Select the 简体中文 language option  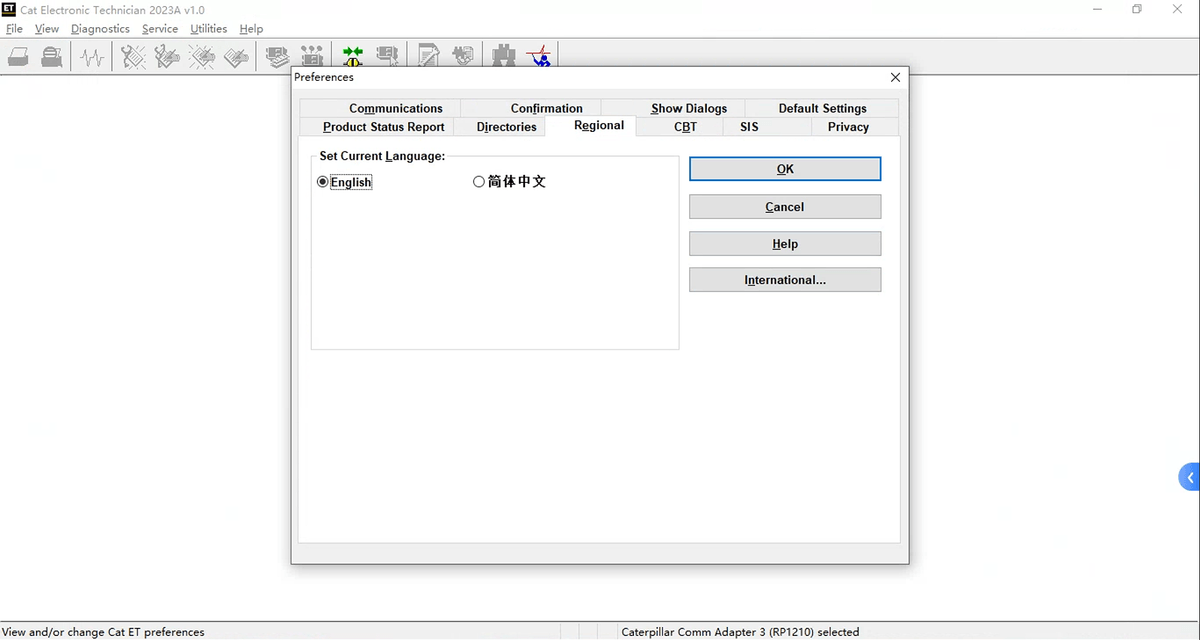pyautogui.click(x=479, y=182)
